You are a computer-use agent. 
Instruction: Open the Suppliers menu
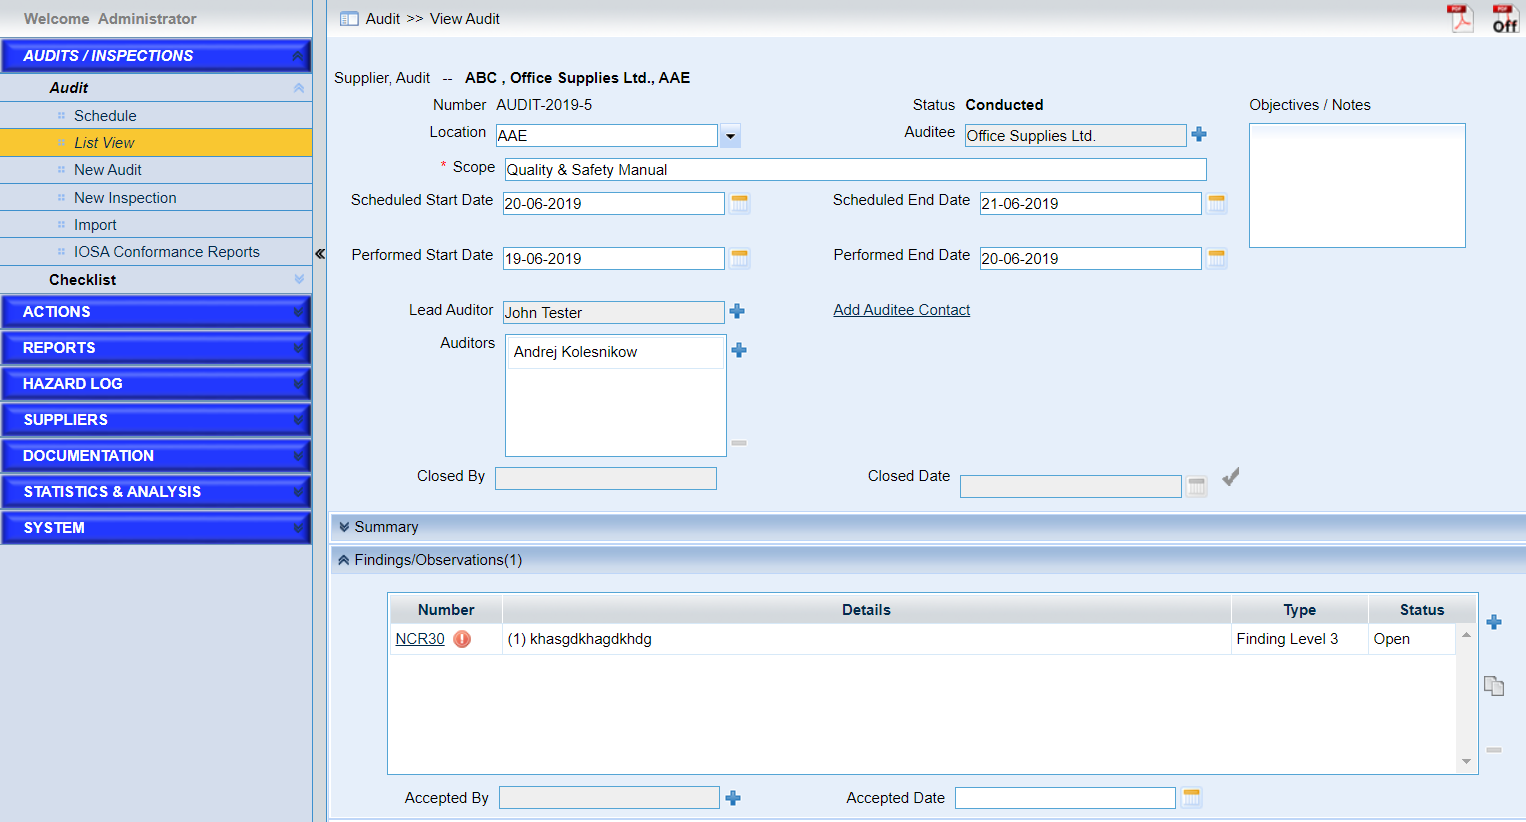[156, 420]
